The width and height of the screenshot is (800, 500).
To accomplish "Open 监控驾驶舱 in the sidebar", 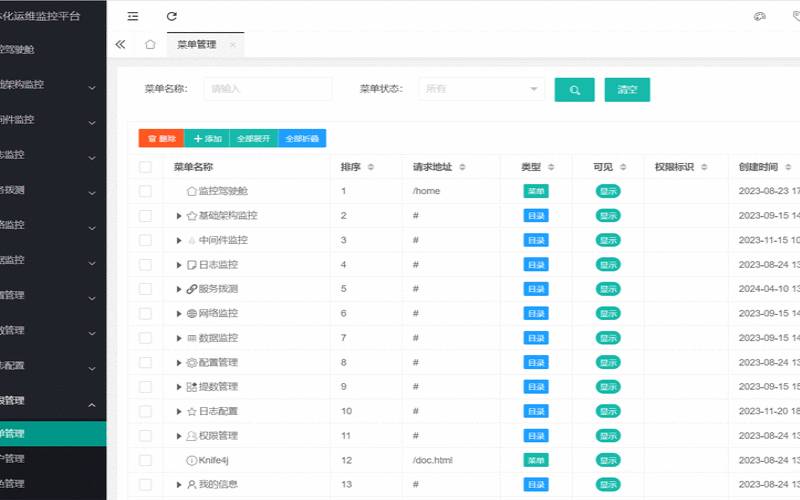I will coord(53,49).
